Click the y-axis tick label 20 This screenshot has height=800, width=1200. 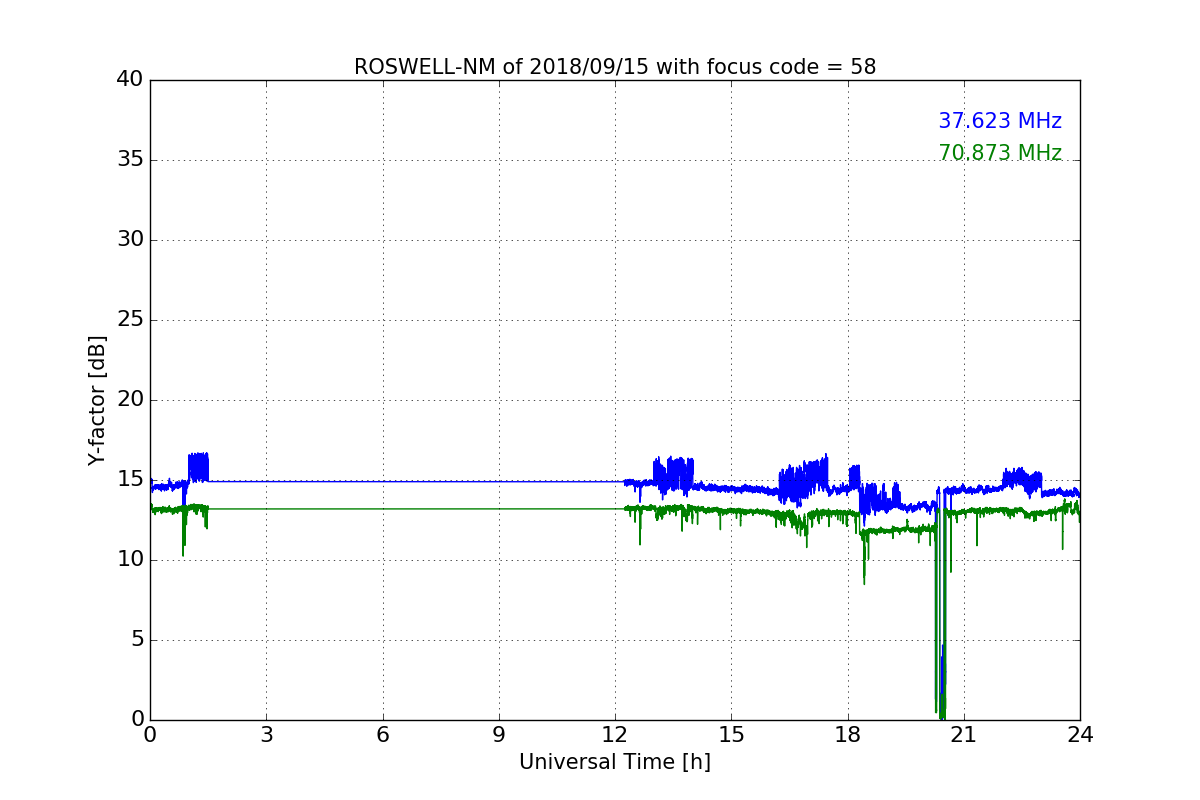click(x=129, y=400)
